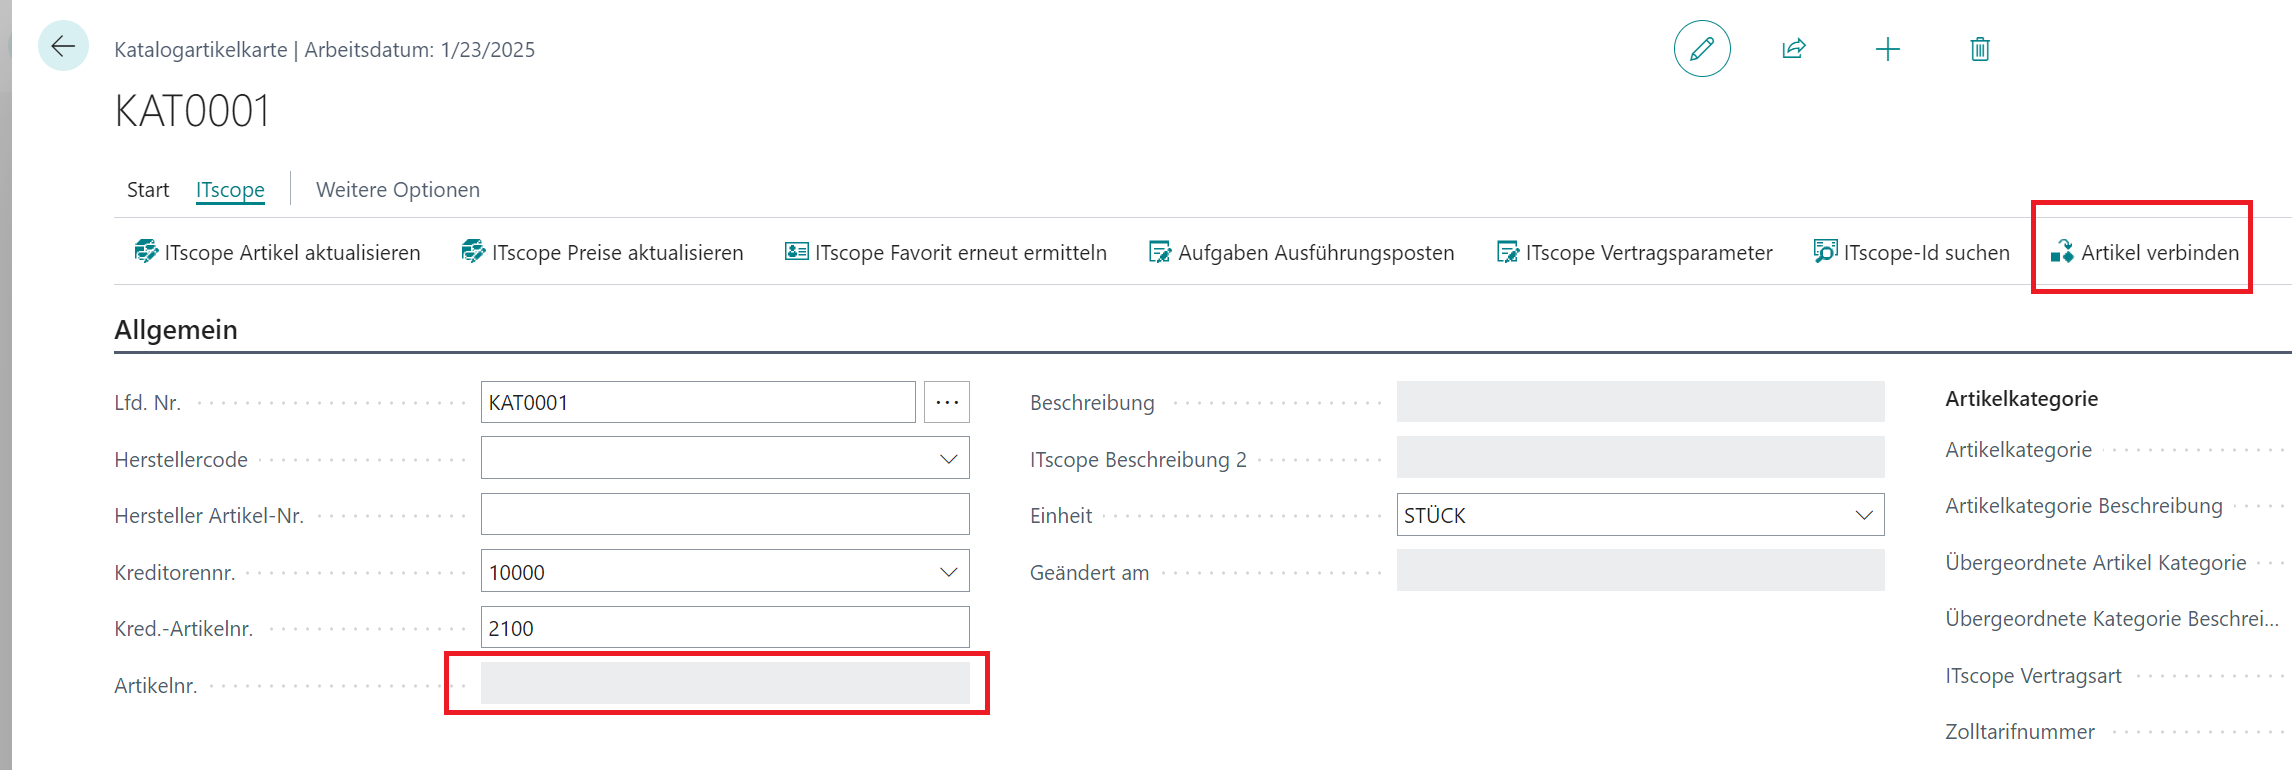Click the Geändert am field
2292x770 pixels.
click(x=1641, y=571)
